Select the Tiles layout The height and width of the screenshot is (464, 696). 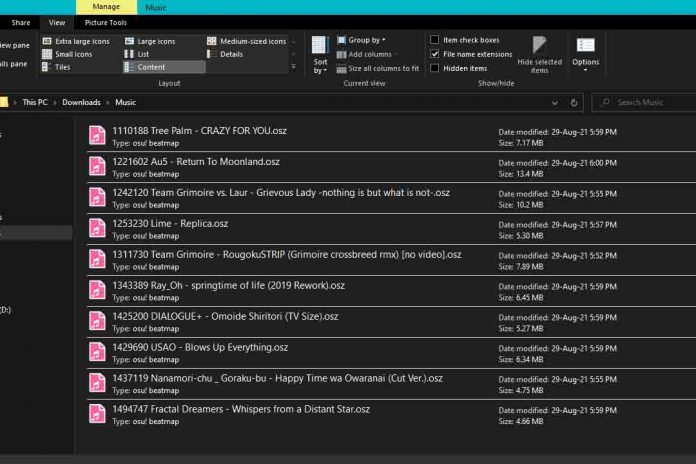tap(56, 67)
